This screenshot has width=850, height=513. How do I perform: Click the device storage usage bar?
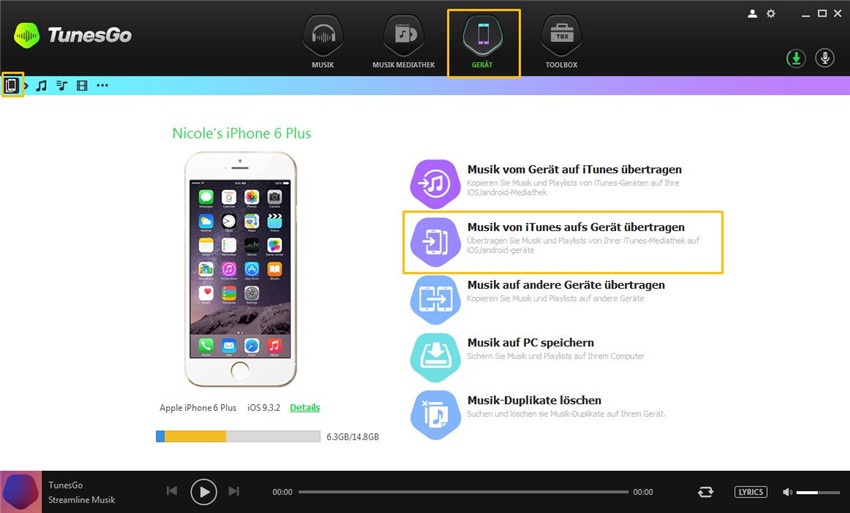(238, 437)
